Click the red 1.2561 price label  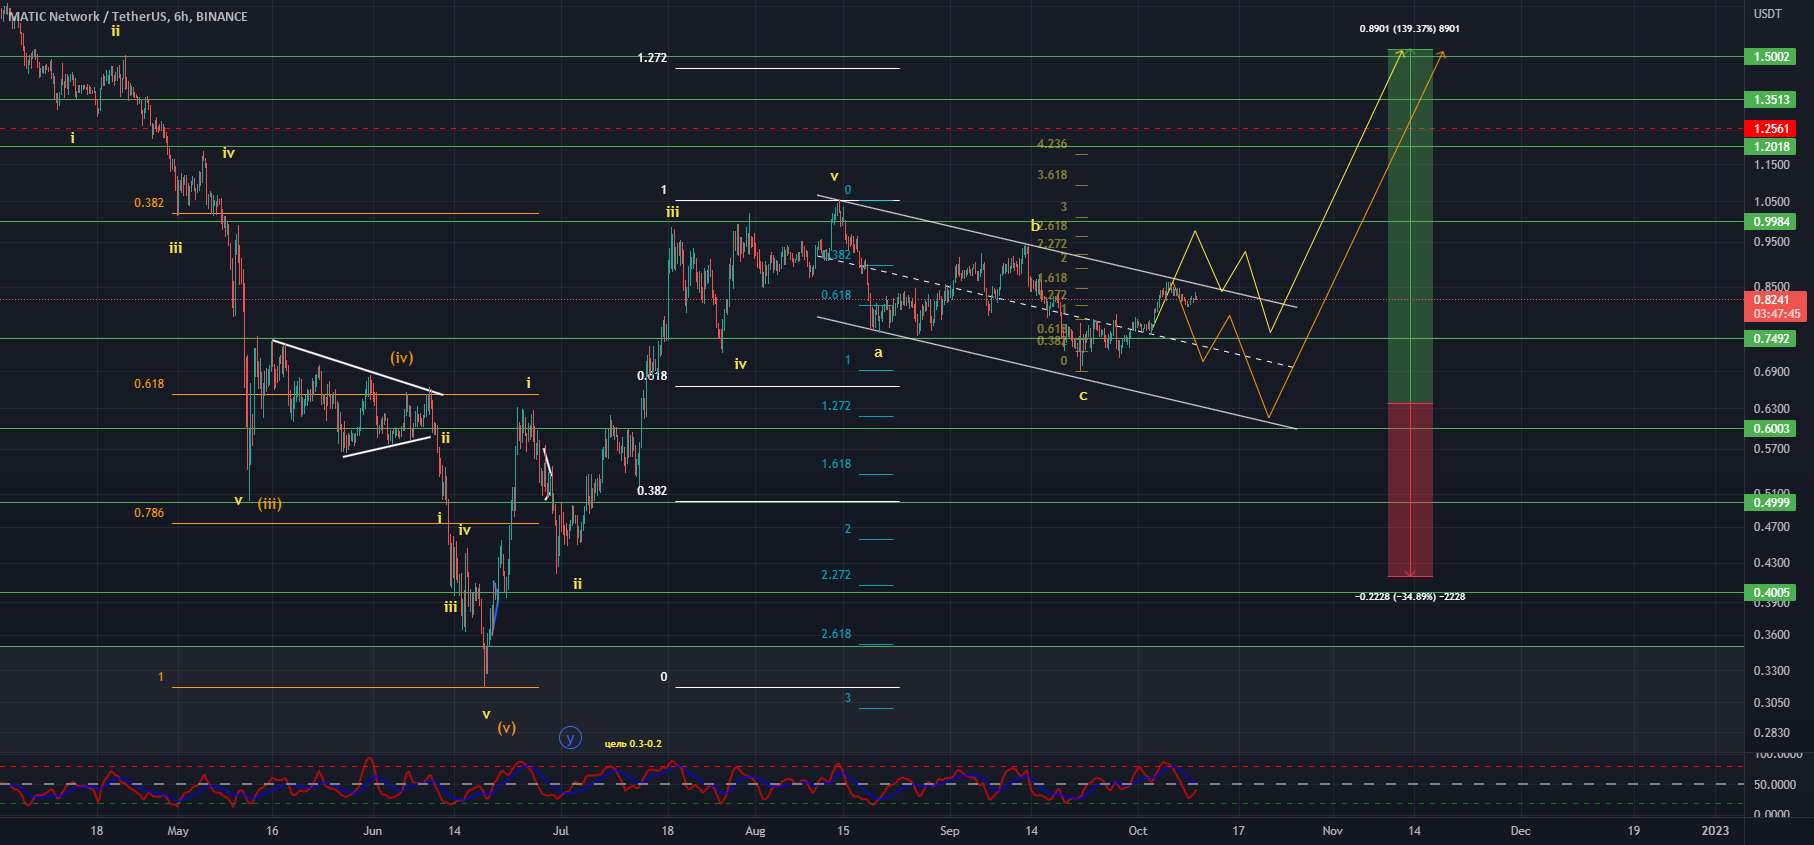(1772, 129)
